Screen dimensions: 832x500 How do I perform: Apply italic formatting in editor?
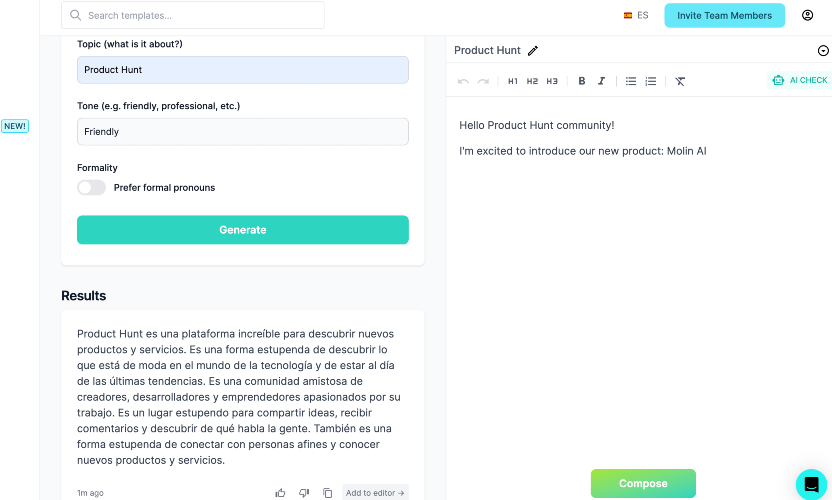click(601, 81)
